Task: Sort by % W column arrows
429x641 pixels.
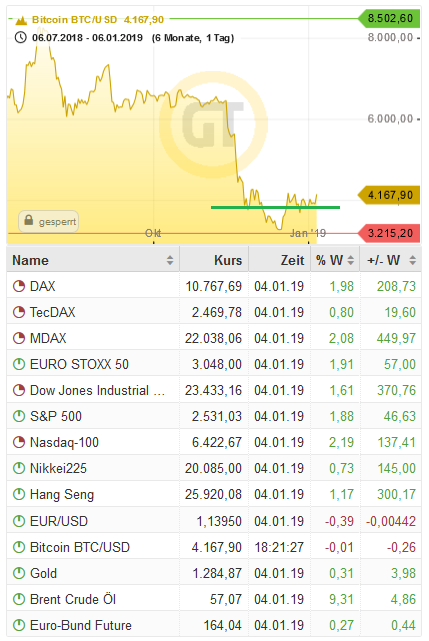Action: (350, 260)
